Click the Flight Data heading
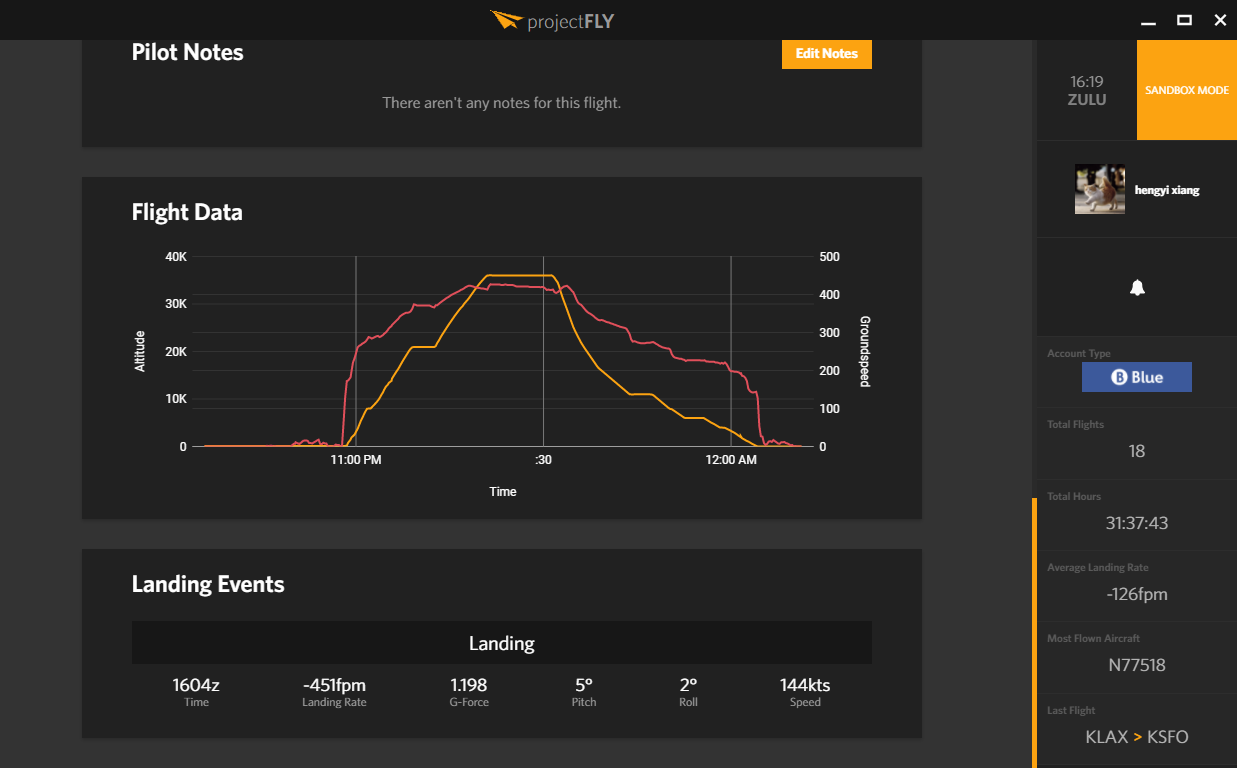1237x768 pixels. point(187,212)
